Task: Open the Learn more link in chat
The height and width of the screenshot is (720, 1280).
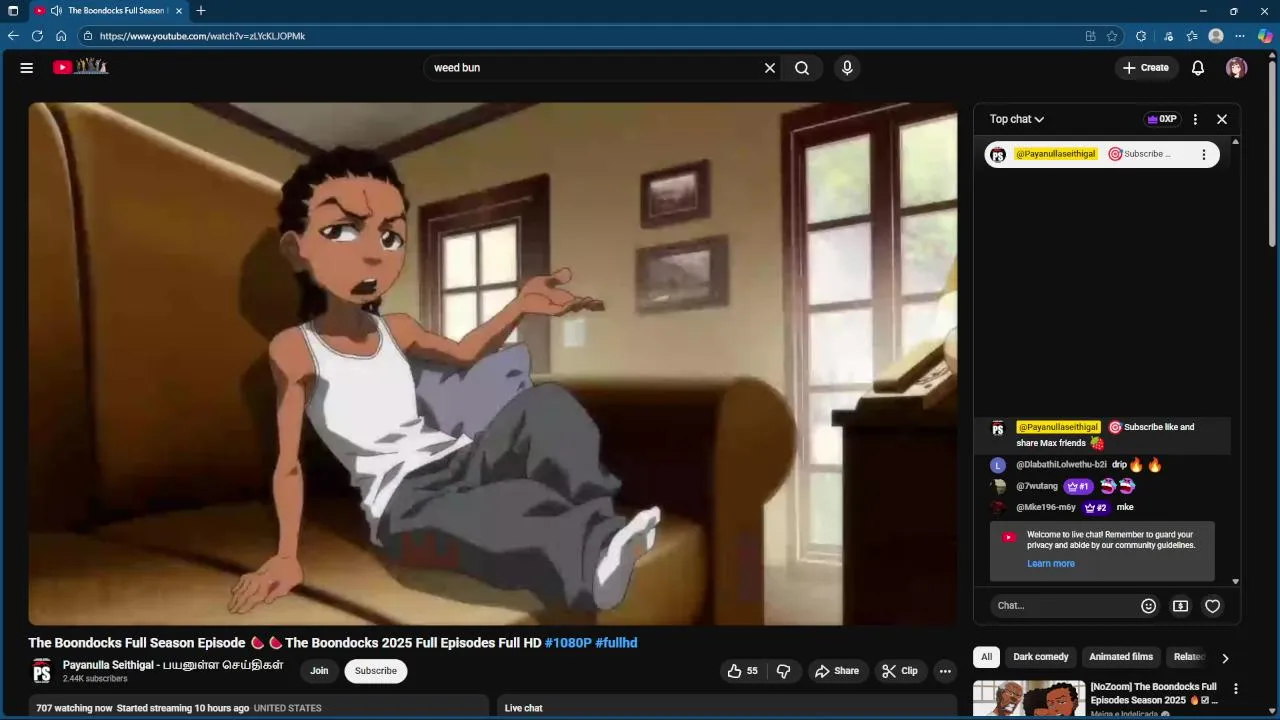Action: coord(1051,564)
